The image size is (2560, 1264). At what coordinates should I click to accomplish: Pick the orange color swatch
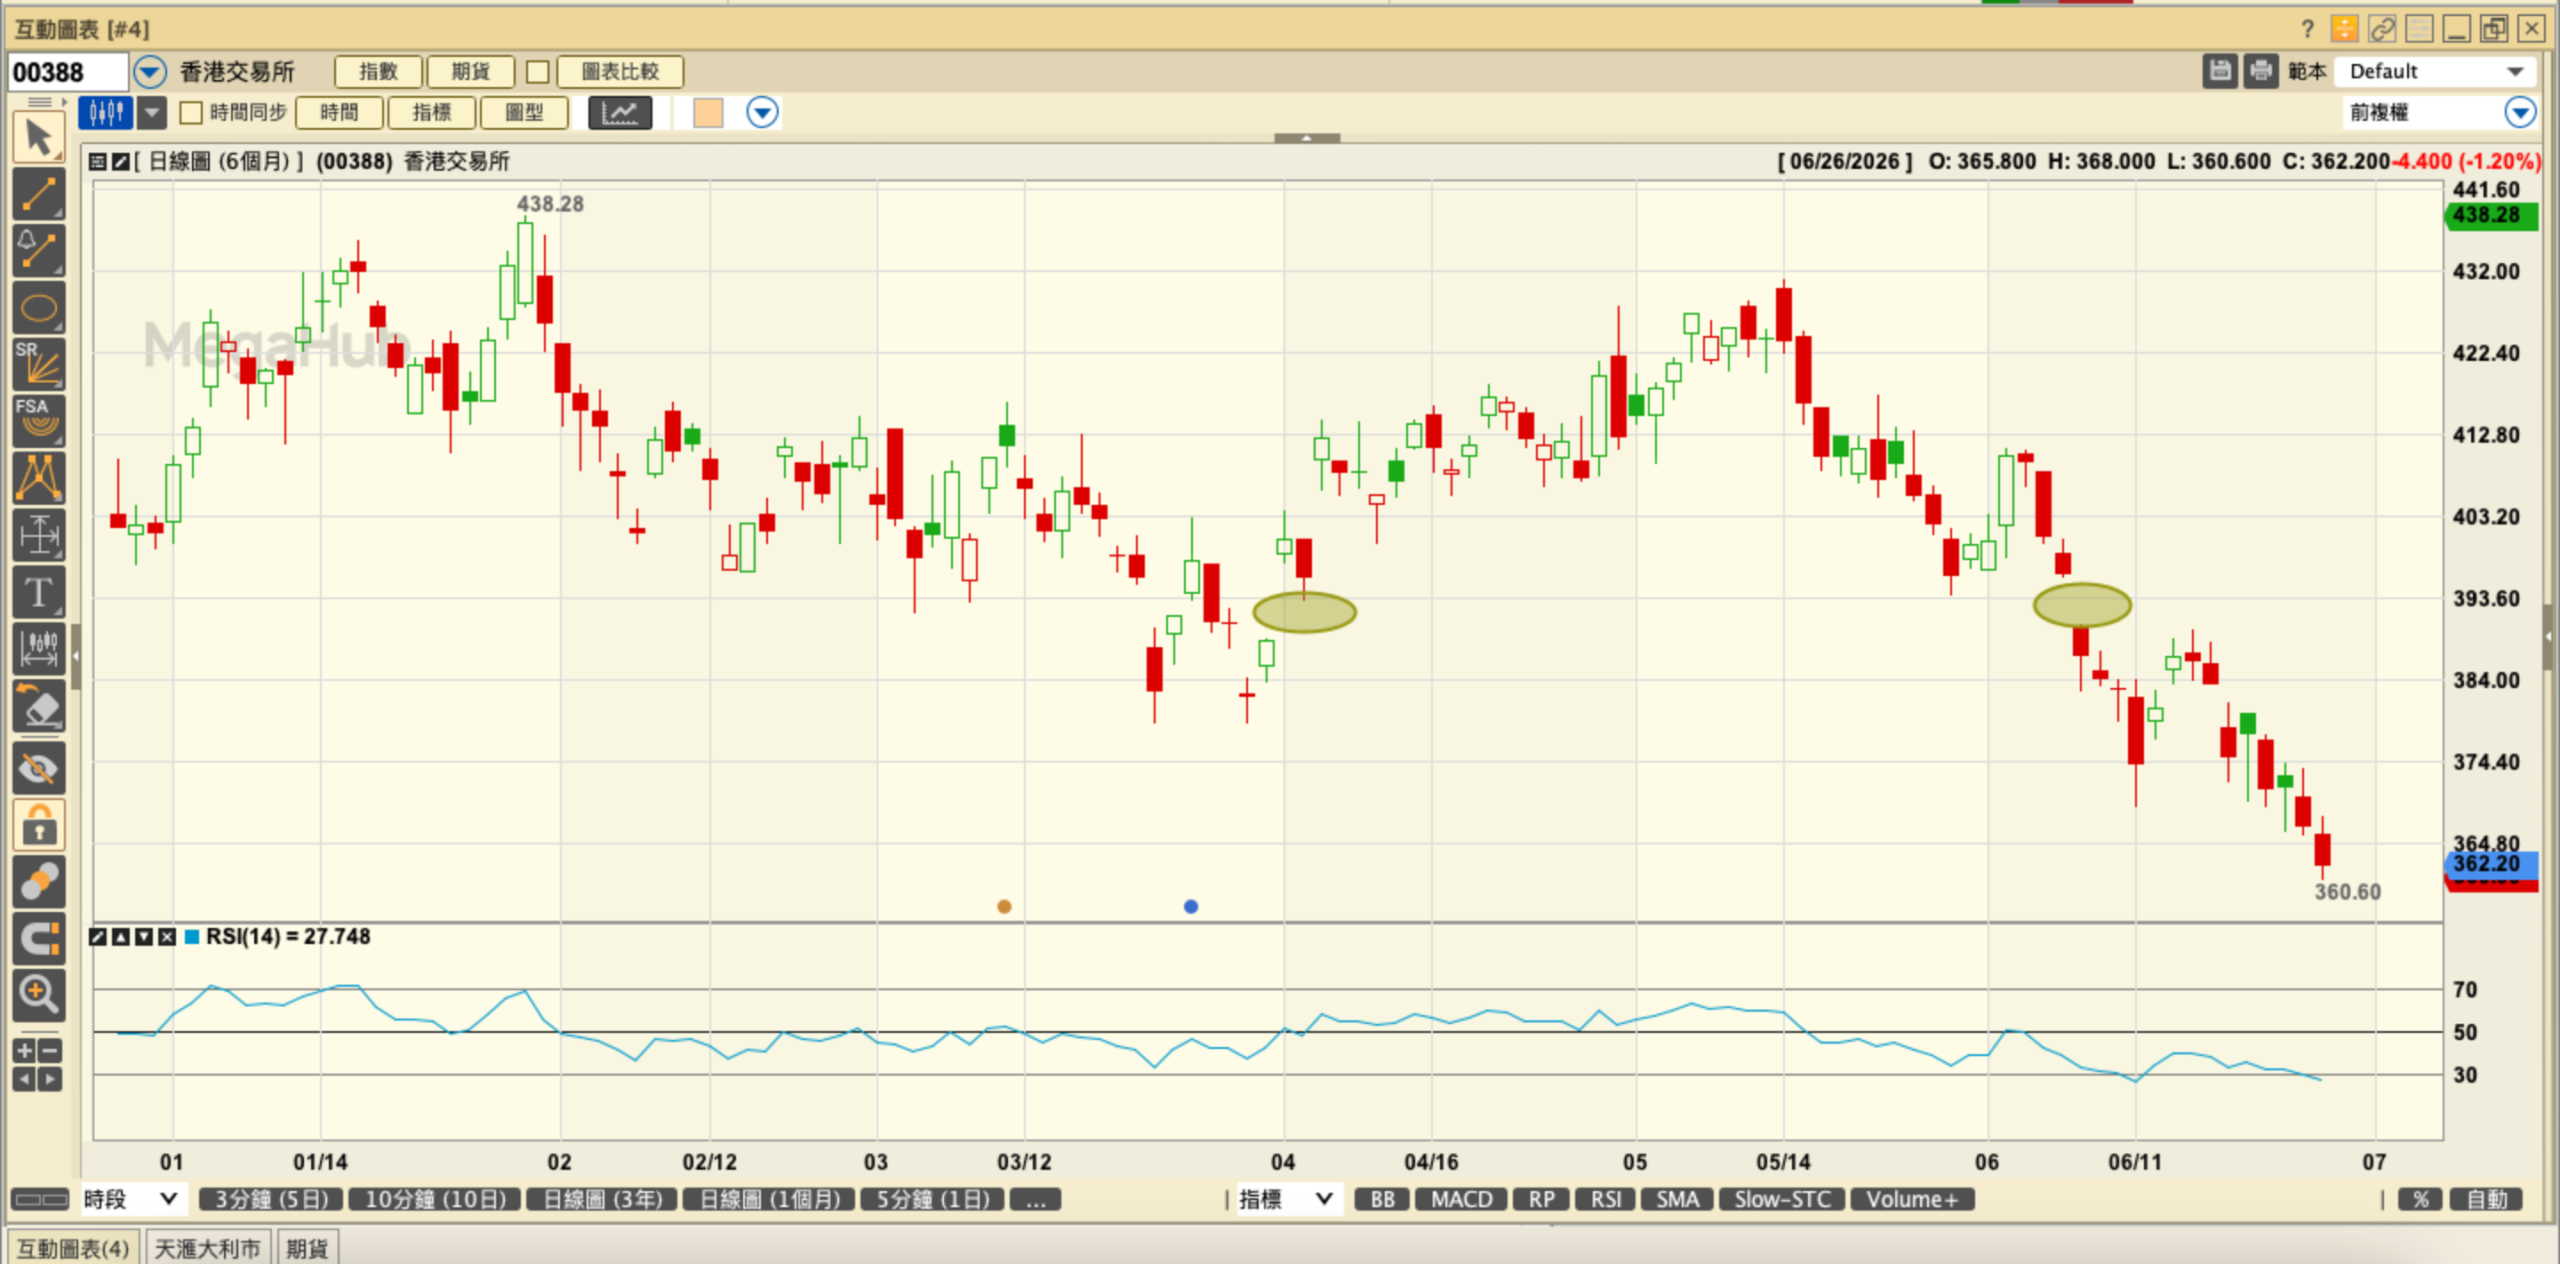708,113
